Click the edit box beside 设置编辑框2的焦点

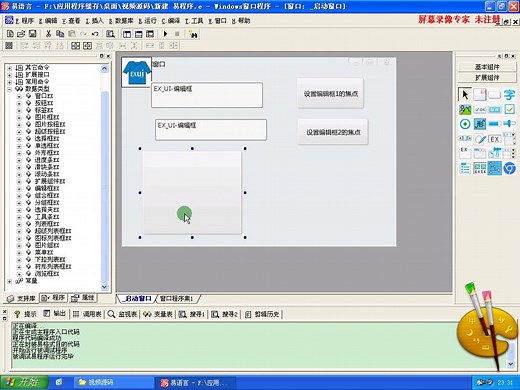pos(211,130)
